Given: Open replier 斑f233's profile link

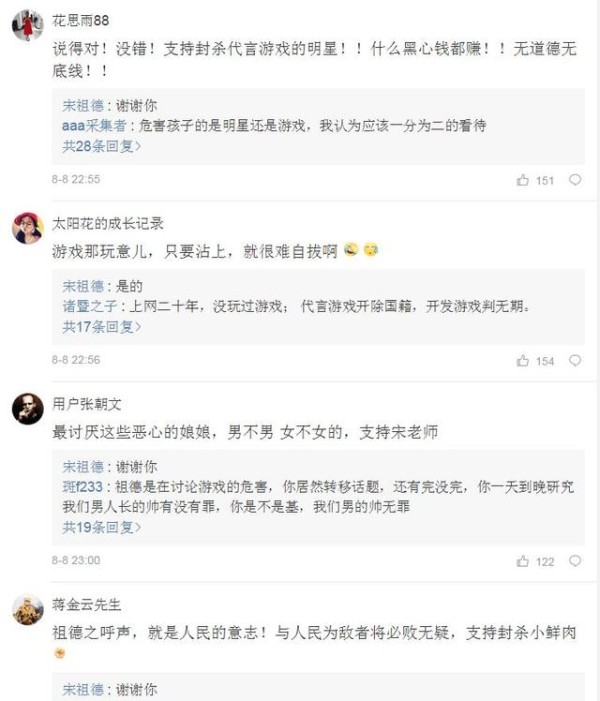Looking at the screenshot, I should click(x=83, y=486).
